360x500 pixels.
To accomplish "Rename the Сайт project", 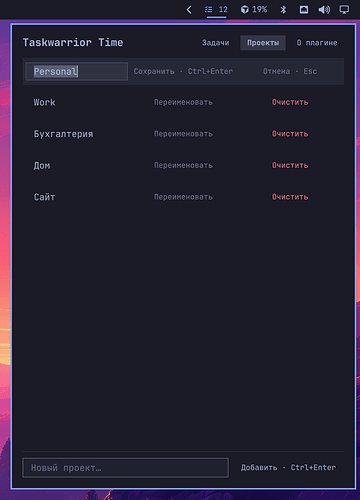I will (x=183, y=197).
